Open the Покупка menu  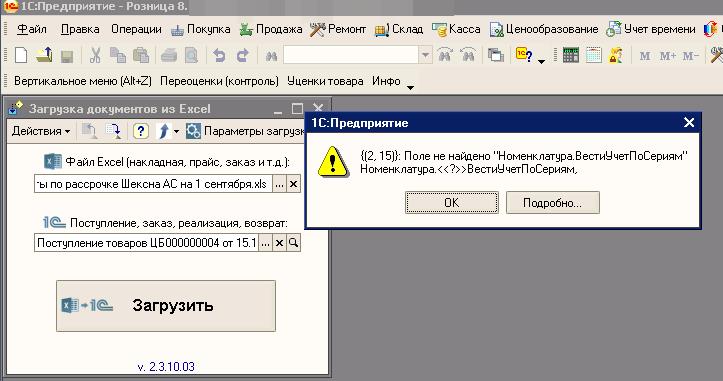point(201,29)
